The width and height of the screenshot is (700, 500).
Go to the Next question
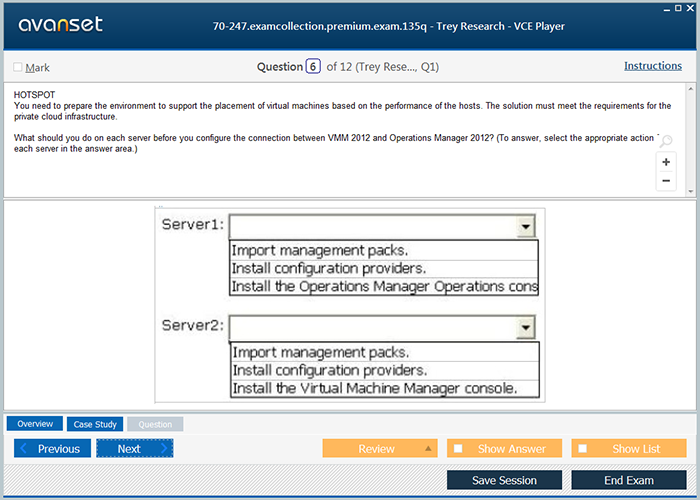[x=134, y=449]
